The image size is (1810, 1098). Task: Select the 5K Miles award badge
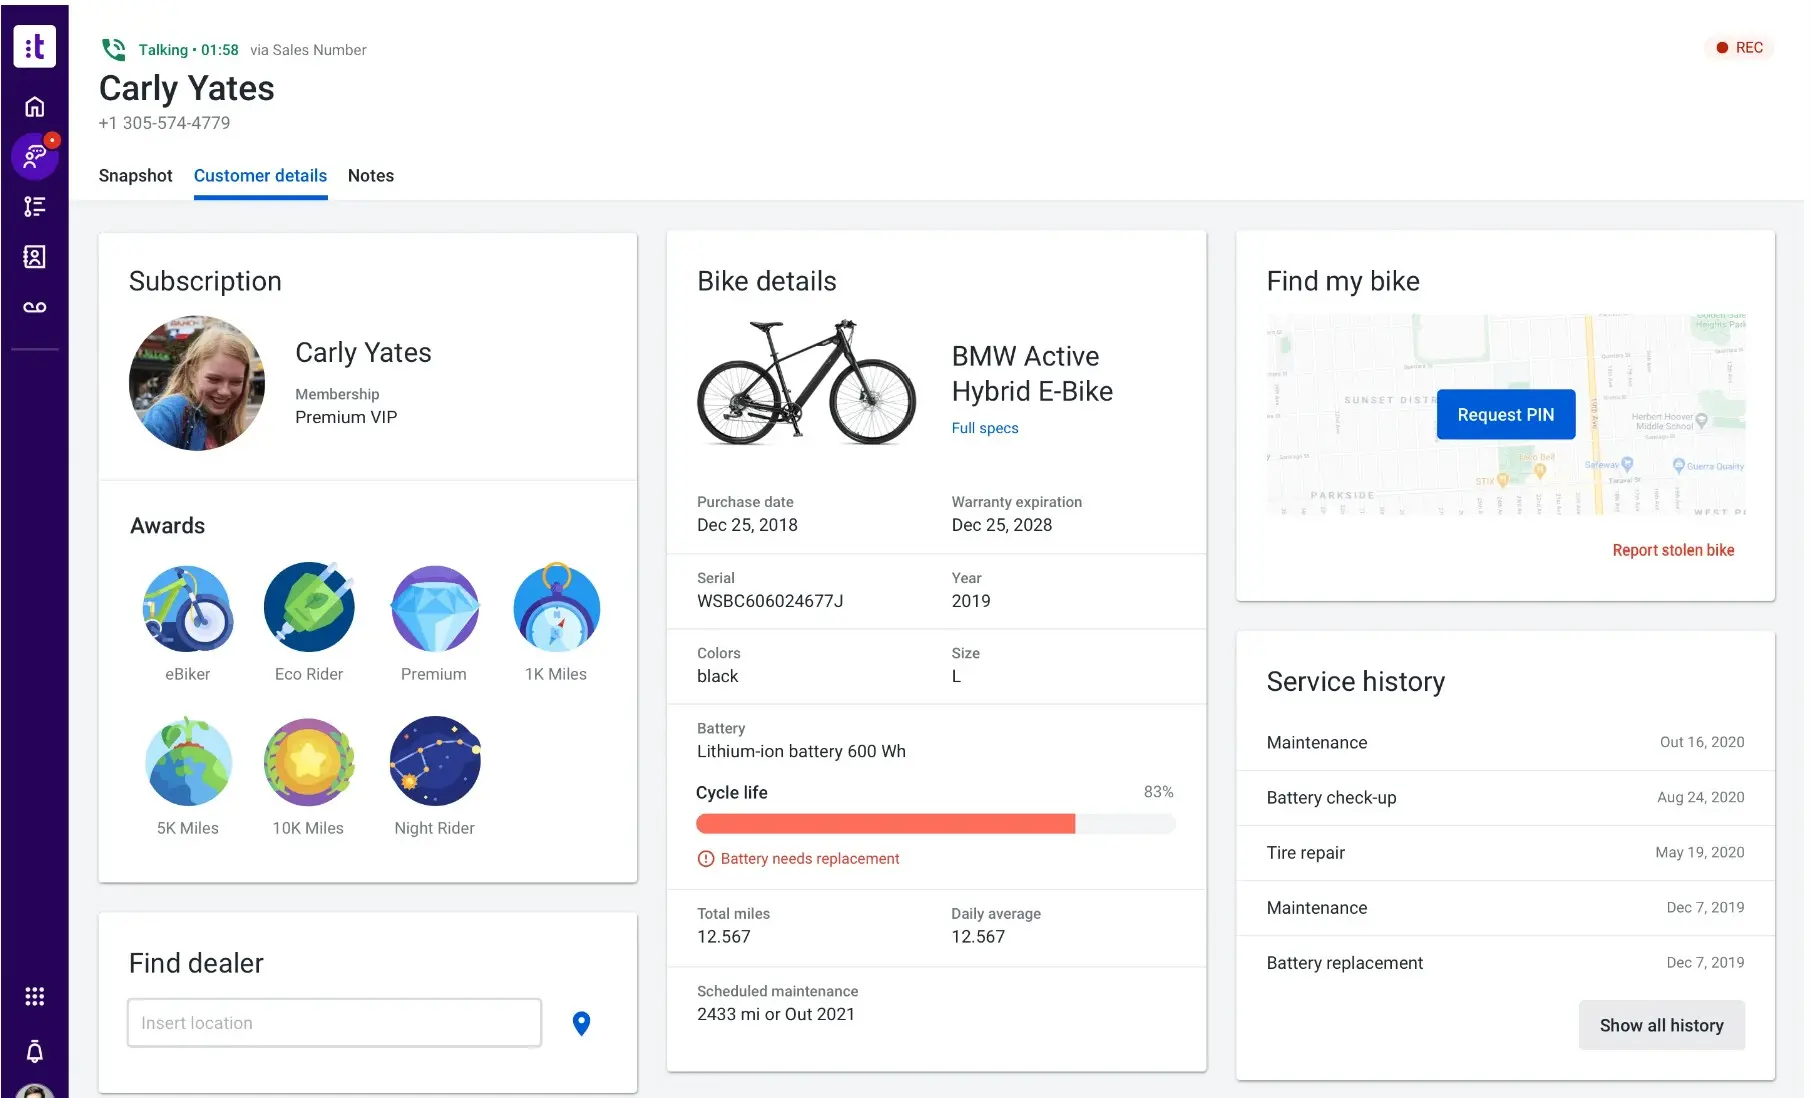188,761
